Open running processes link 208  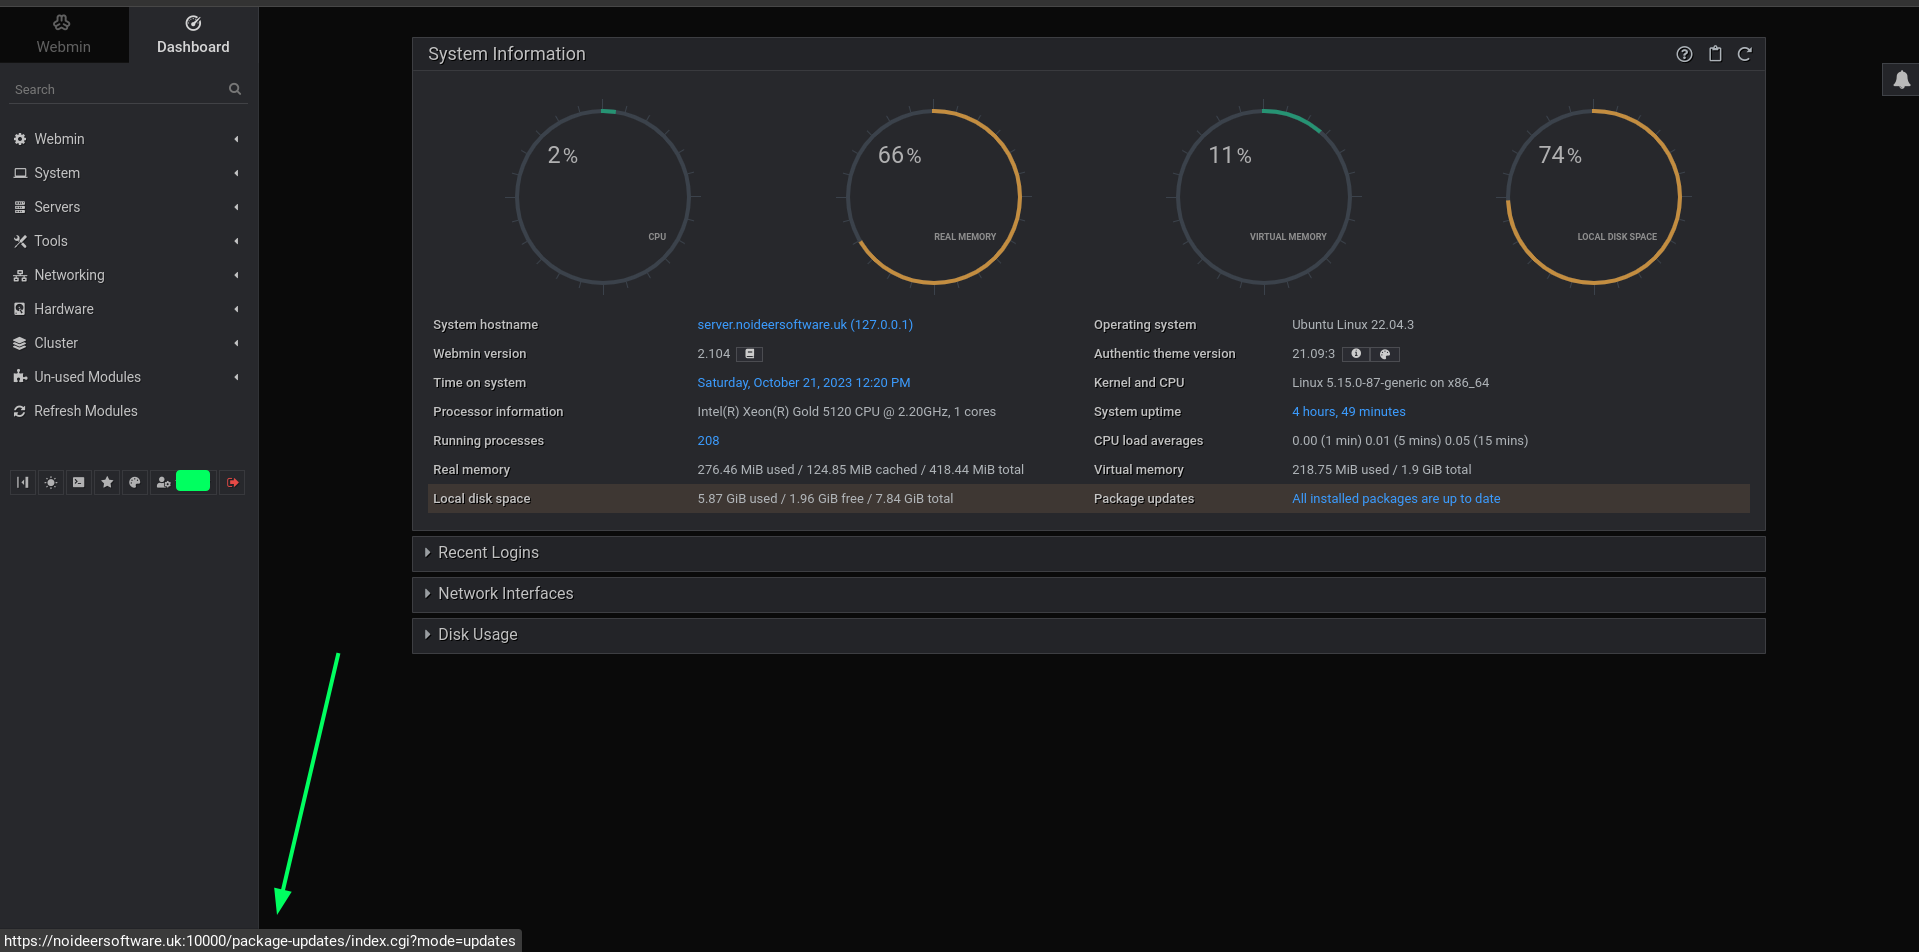[x=708, y=441]
